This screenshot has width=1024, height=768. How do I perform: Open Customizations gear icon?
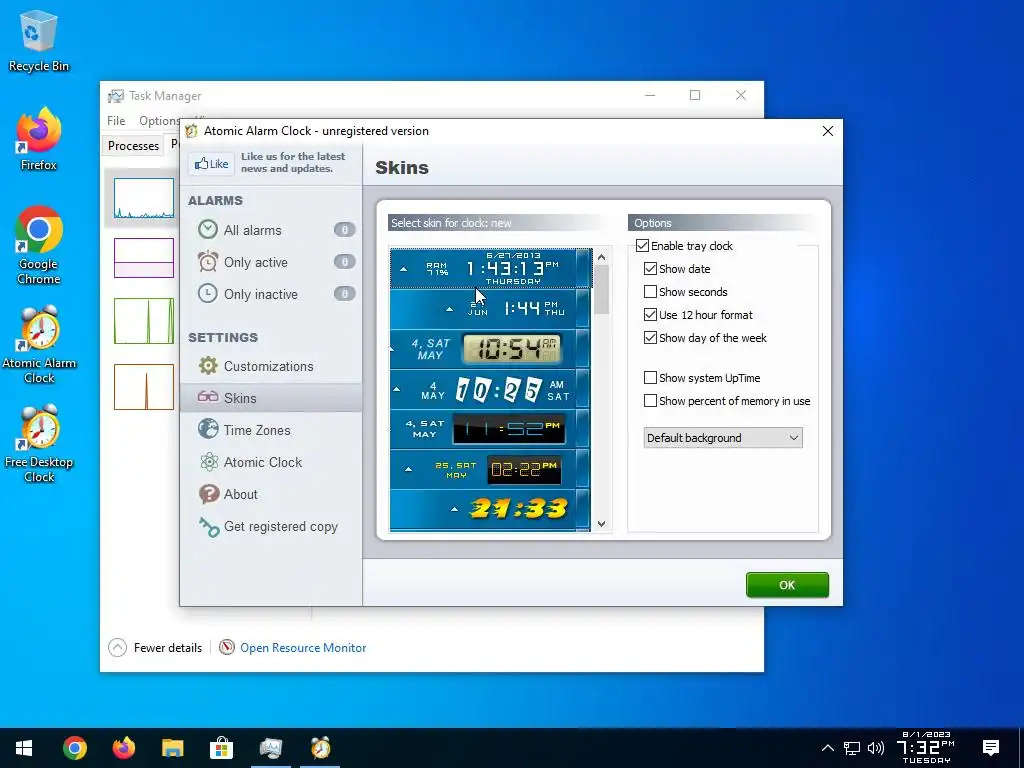(x=208, y=366)
